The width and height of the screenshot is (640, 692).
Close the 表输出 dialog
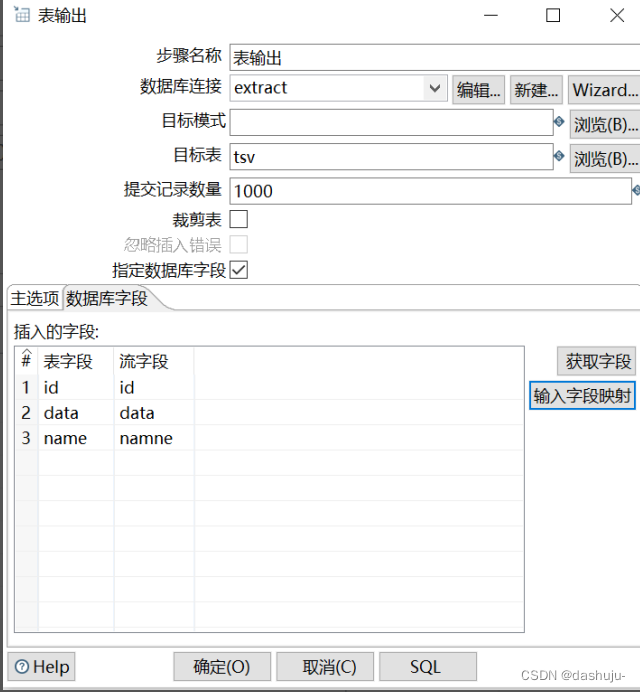617,15
